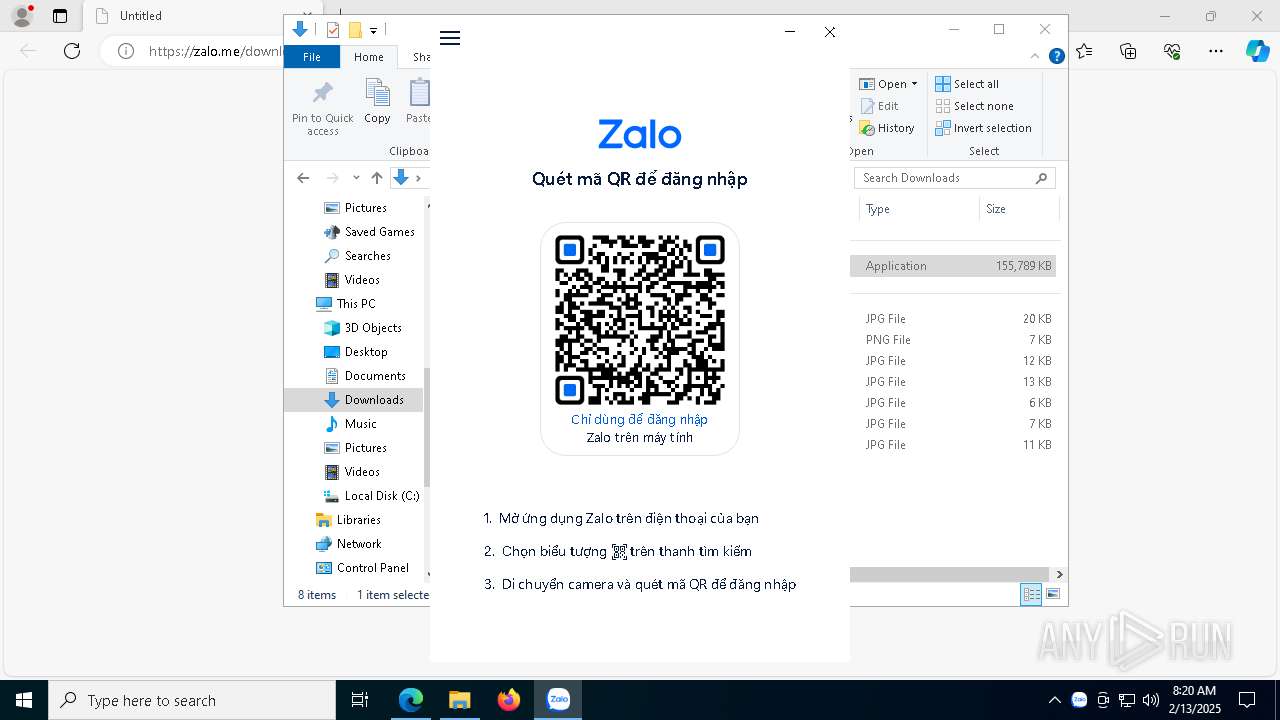Scan the Zalo login QR code image
1280x720 pixels.
[640, 320]
